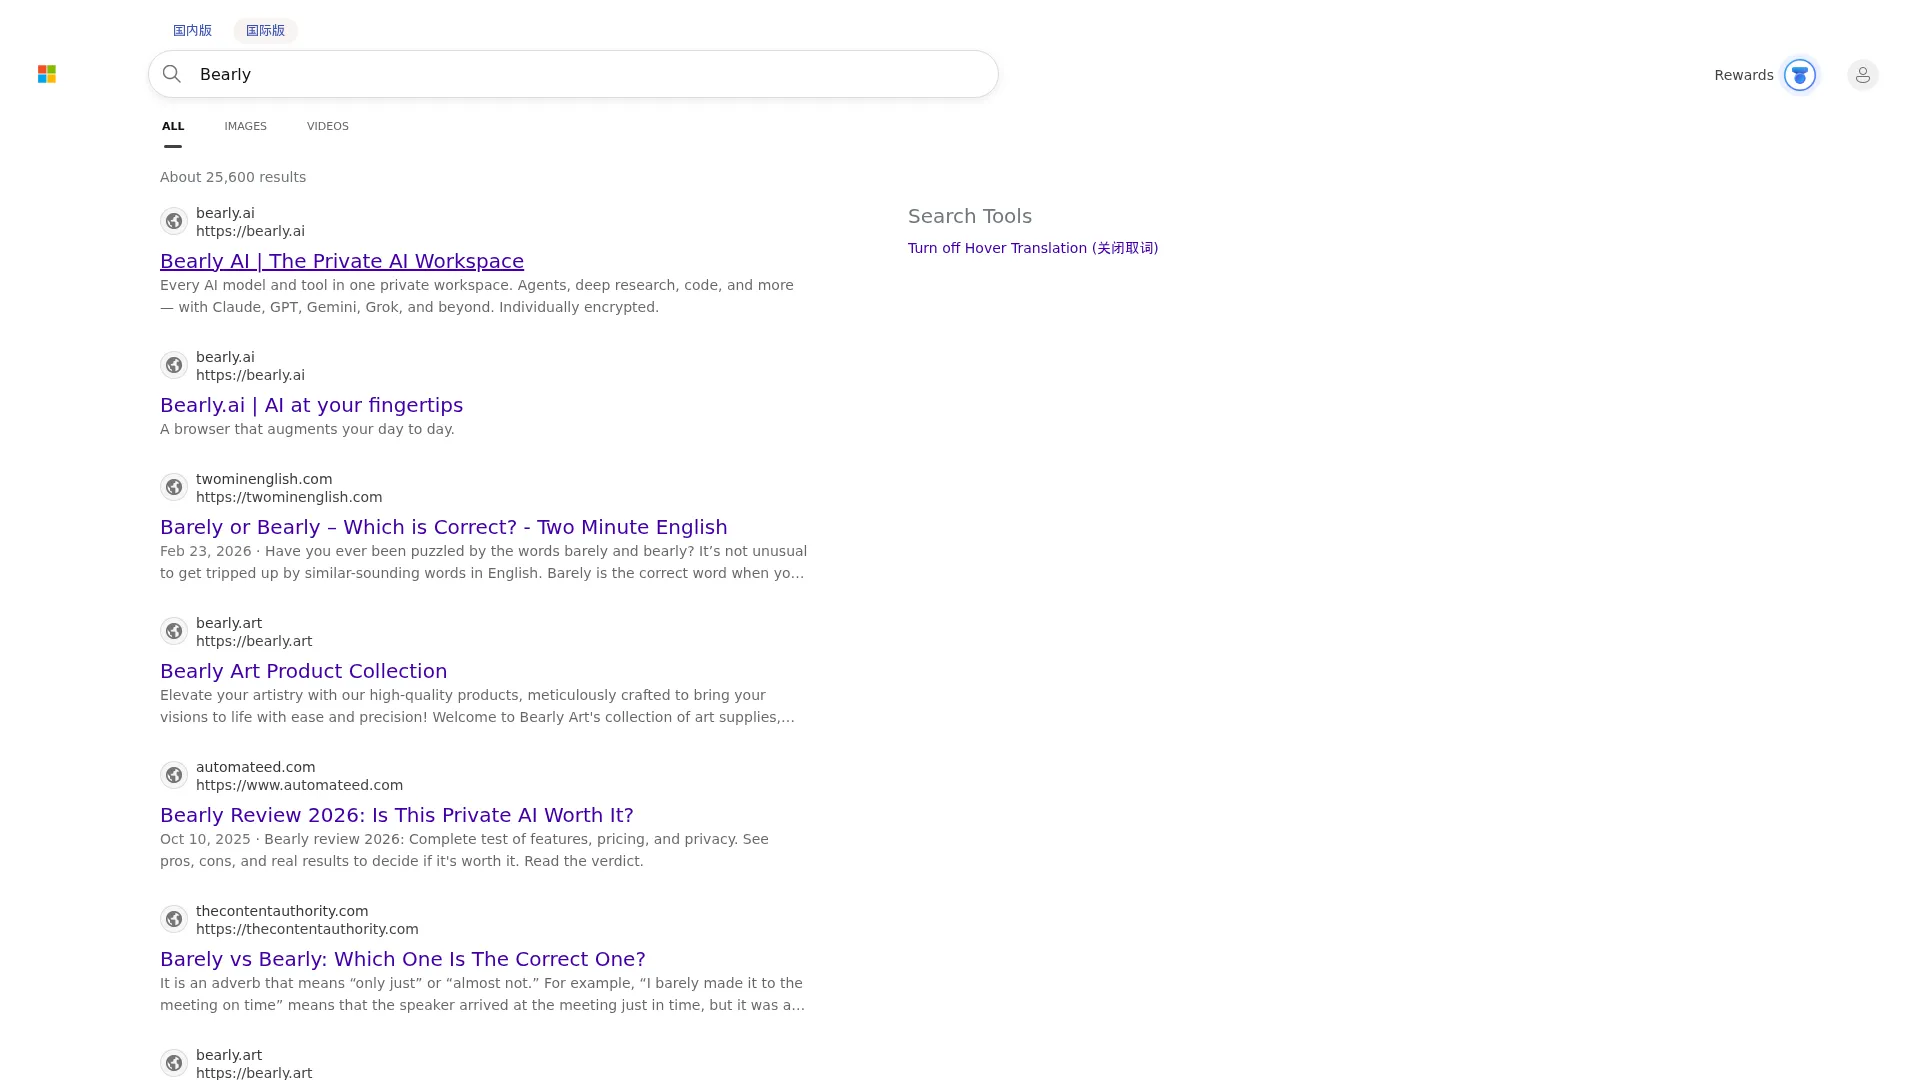Open Barely or Bearly Two Minute English
Viewport: 1920px width, 1080px height.
coord(444,527)
